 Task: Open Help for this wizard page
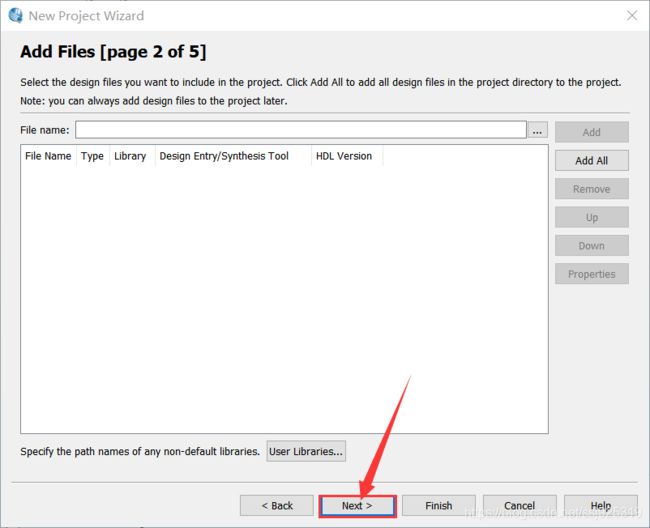click(x=601, y=506)
